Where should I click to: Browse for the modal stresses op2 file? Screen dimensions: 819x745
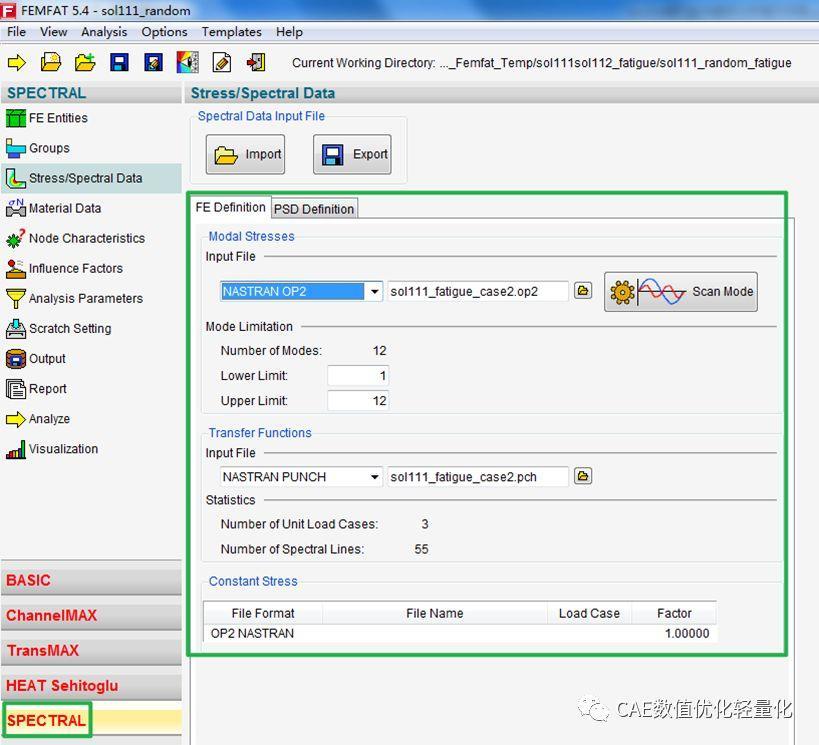[583, 291]
